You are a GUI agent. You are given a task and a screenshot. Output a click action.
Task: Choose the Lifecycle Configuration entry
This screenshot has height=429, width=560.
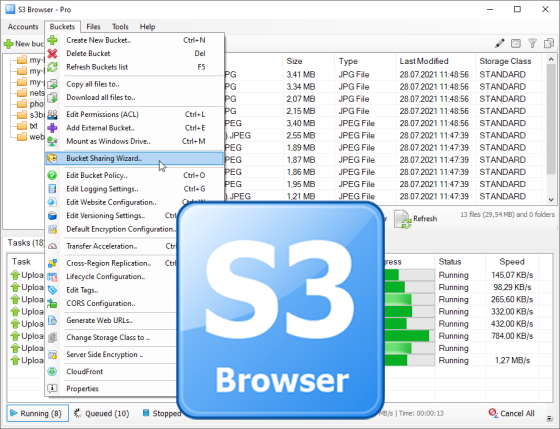coord(111,276)
